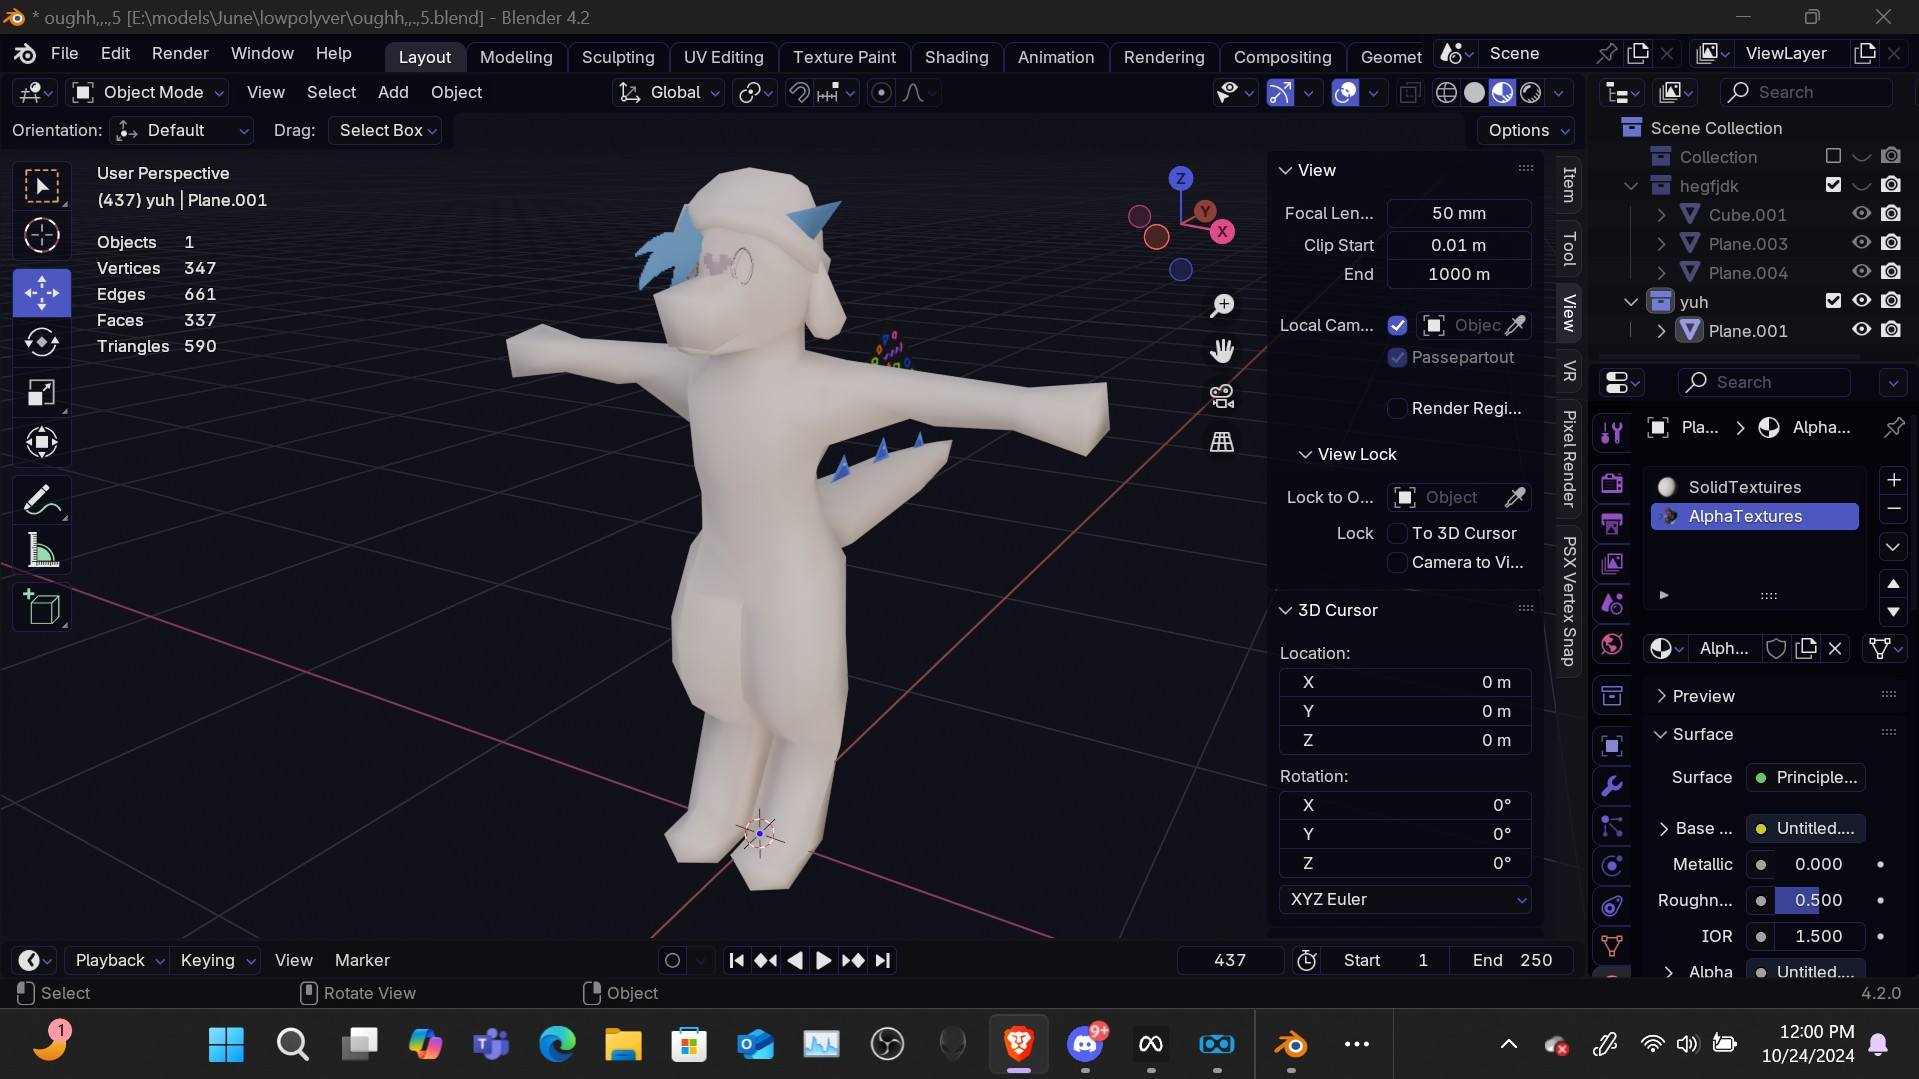Open Discord from the taskbar
This screenshot has height=1079, width=1919.
[1085, 1045]
